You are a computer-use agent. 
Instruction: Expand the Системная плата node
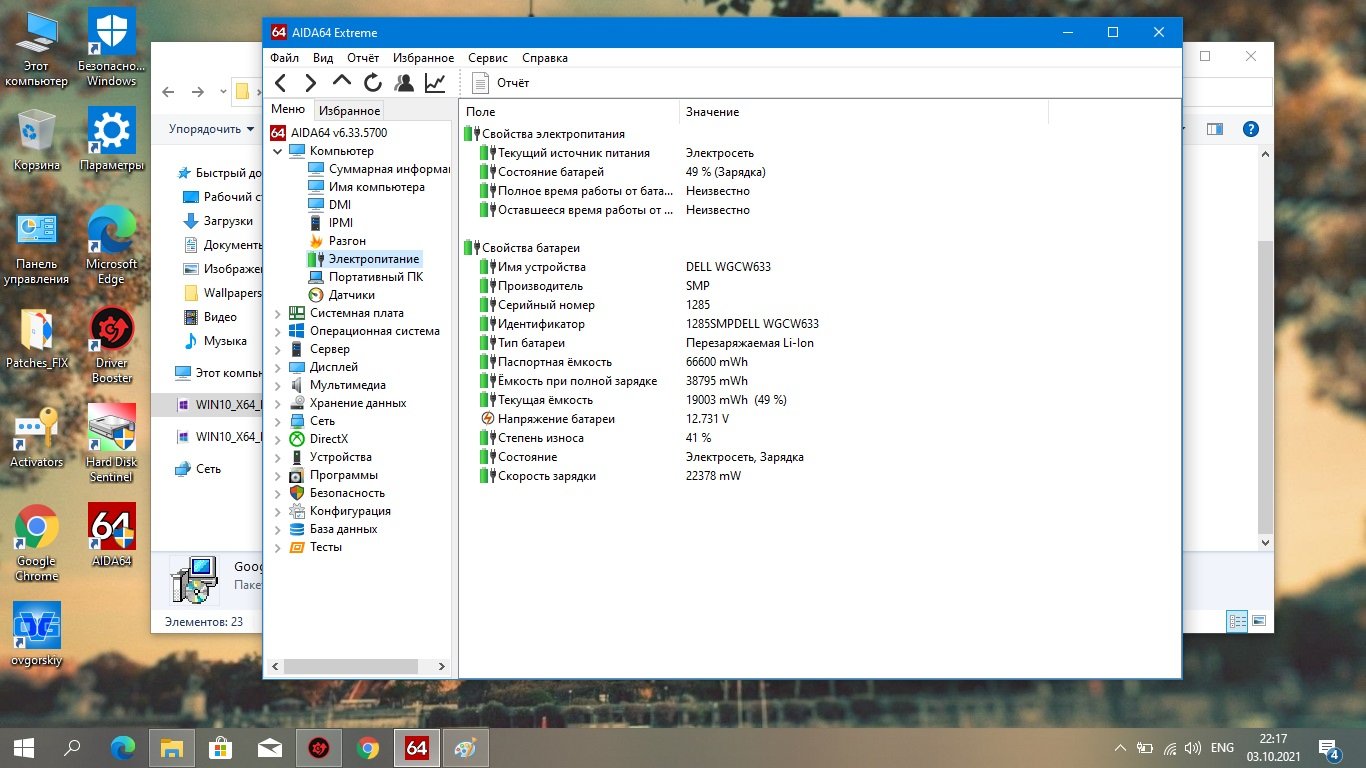tap(278, 313)
